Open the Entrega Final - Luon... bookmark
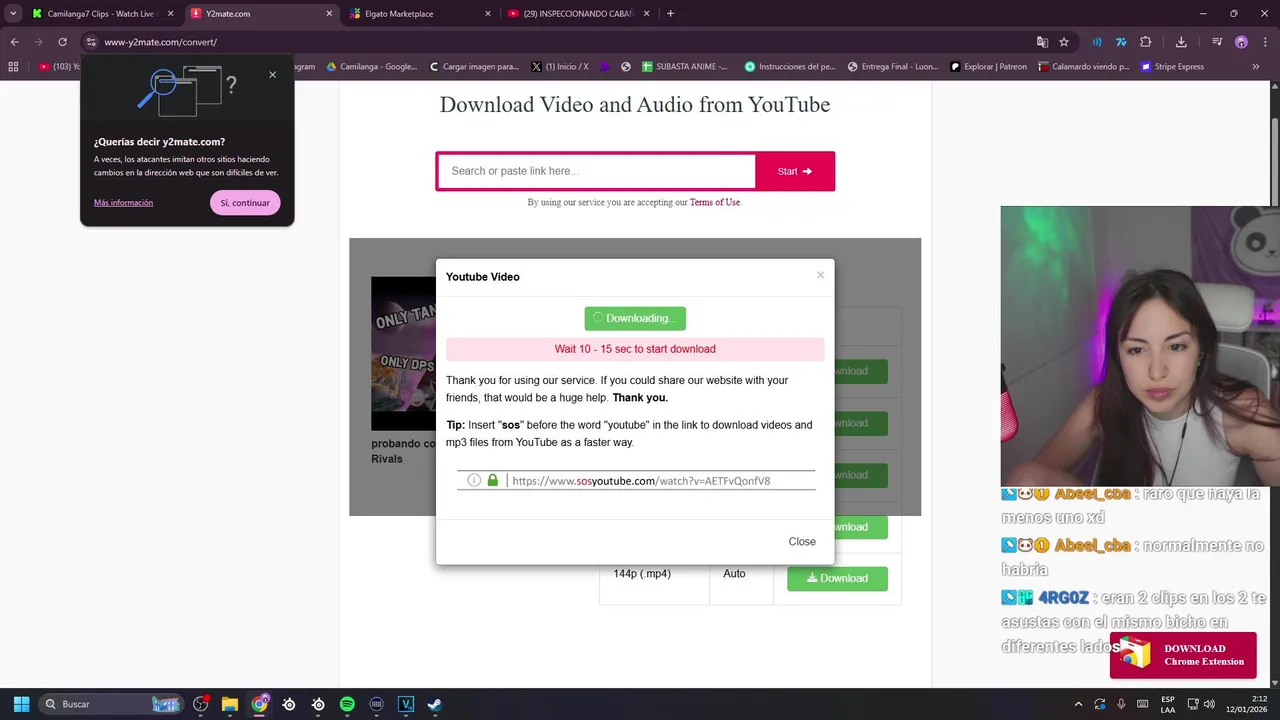 893,67
